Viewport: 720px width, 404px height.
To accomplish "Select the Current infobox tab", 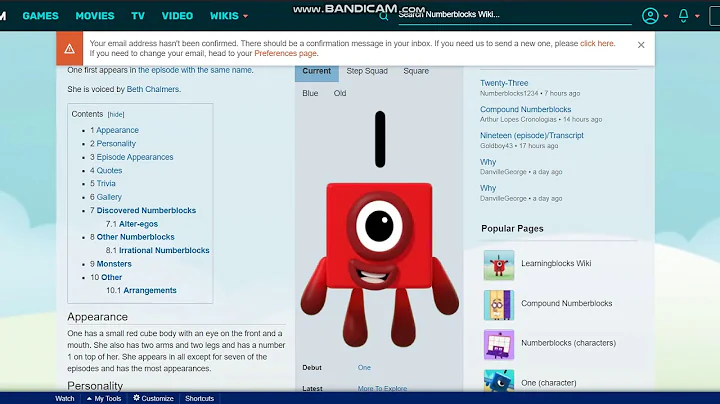I will (316, 71).
